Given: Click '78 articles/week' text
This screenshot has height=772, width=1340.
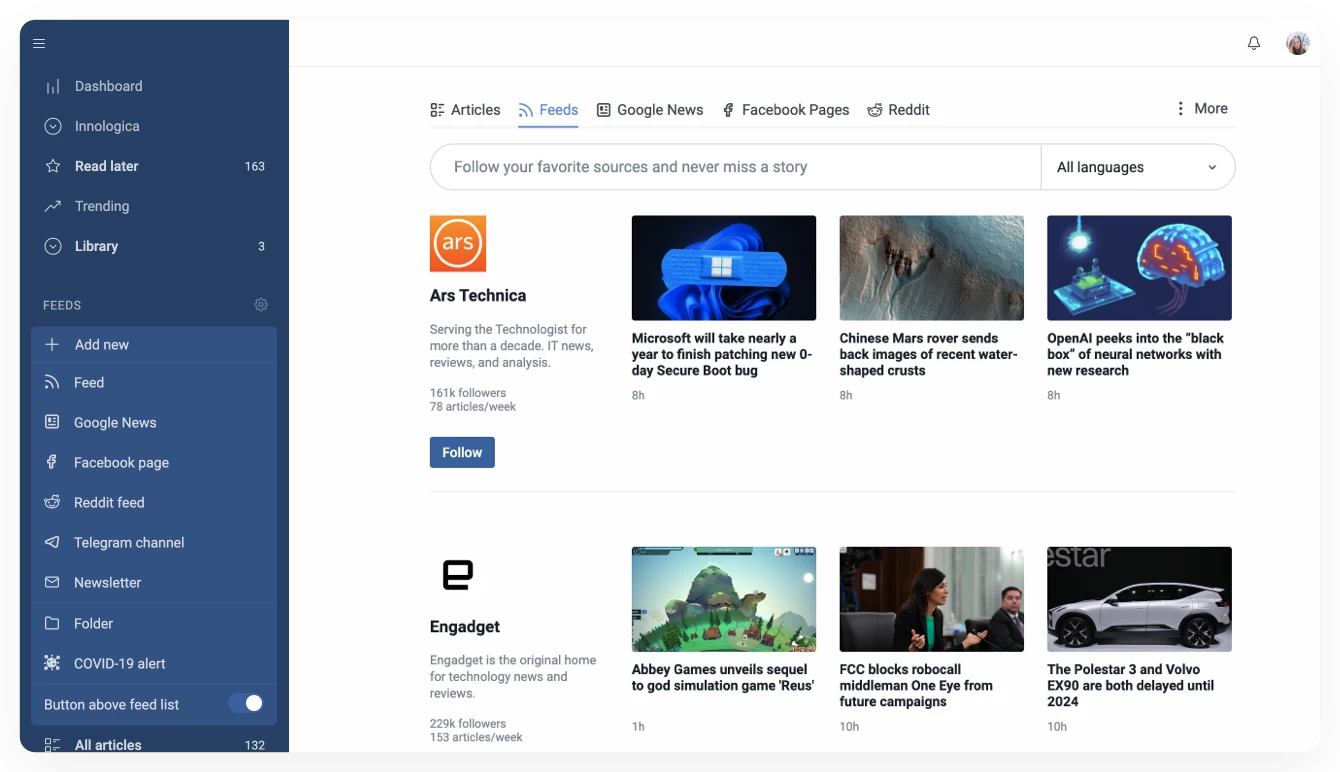Looking at the screenshot, I should tap(473, 407).
